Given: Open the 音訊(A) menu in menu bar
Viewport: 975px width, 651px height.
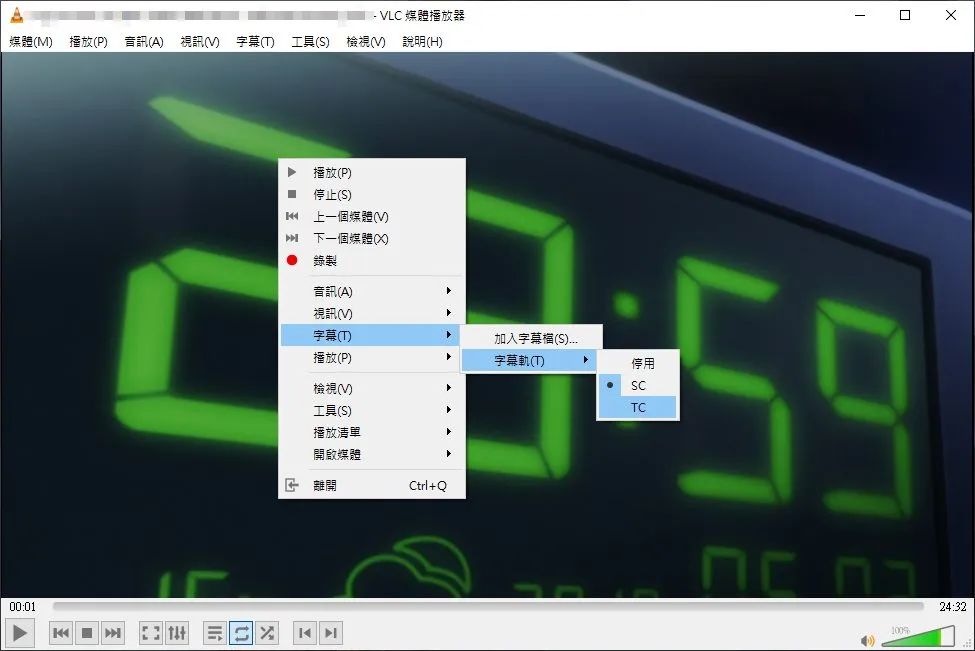Looking at the screenshot, I should 144,42.
